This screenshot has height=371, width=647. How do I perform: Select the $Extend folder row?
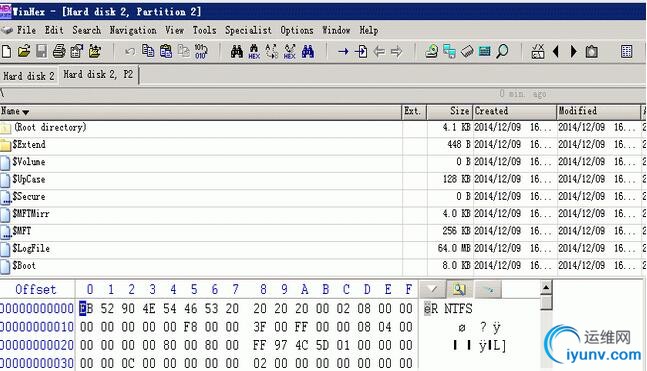322,145
